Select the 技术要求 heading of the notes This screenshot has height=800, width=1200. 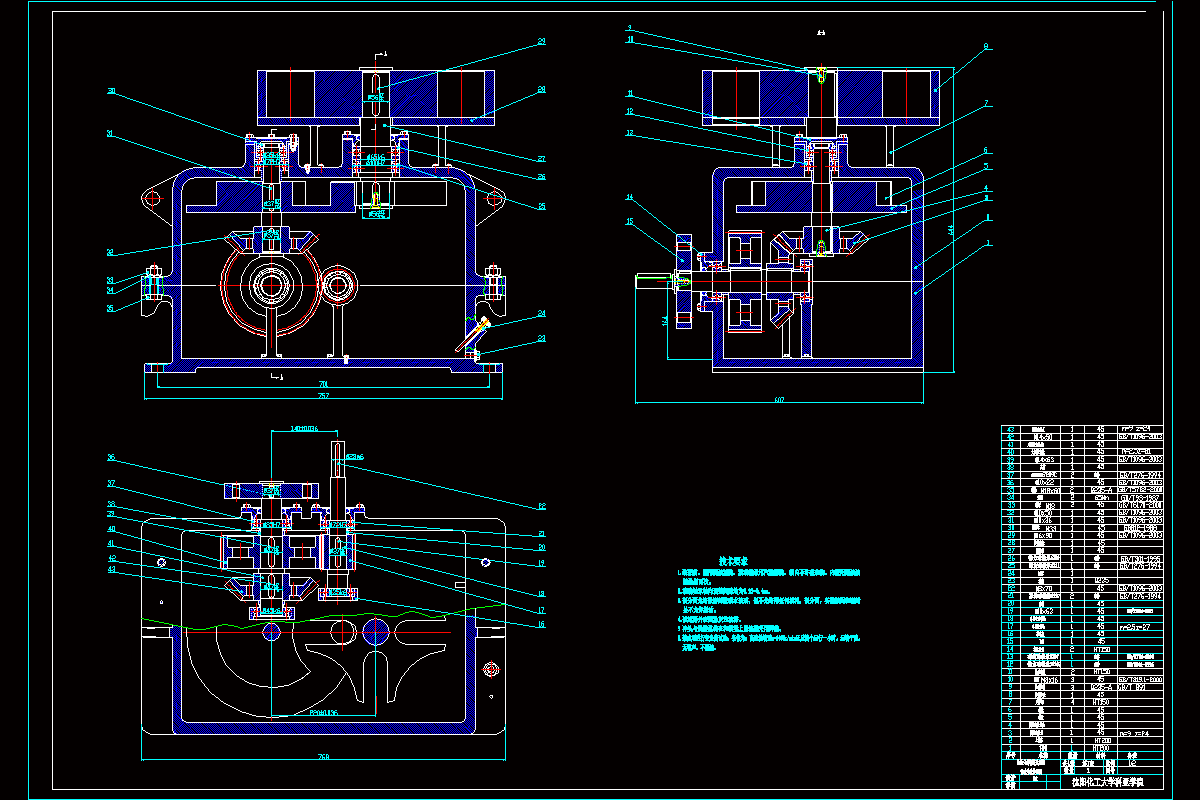(735, 562)
